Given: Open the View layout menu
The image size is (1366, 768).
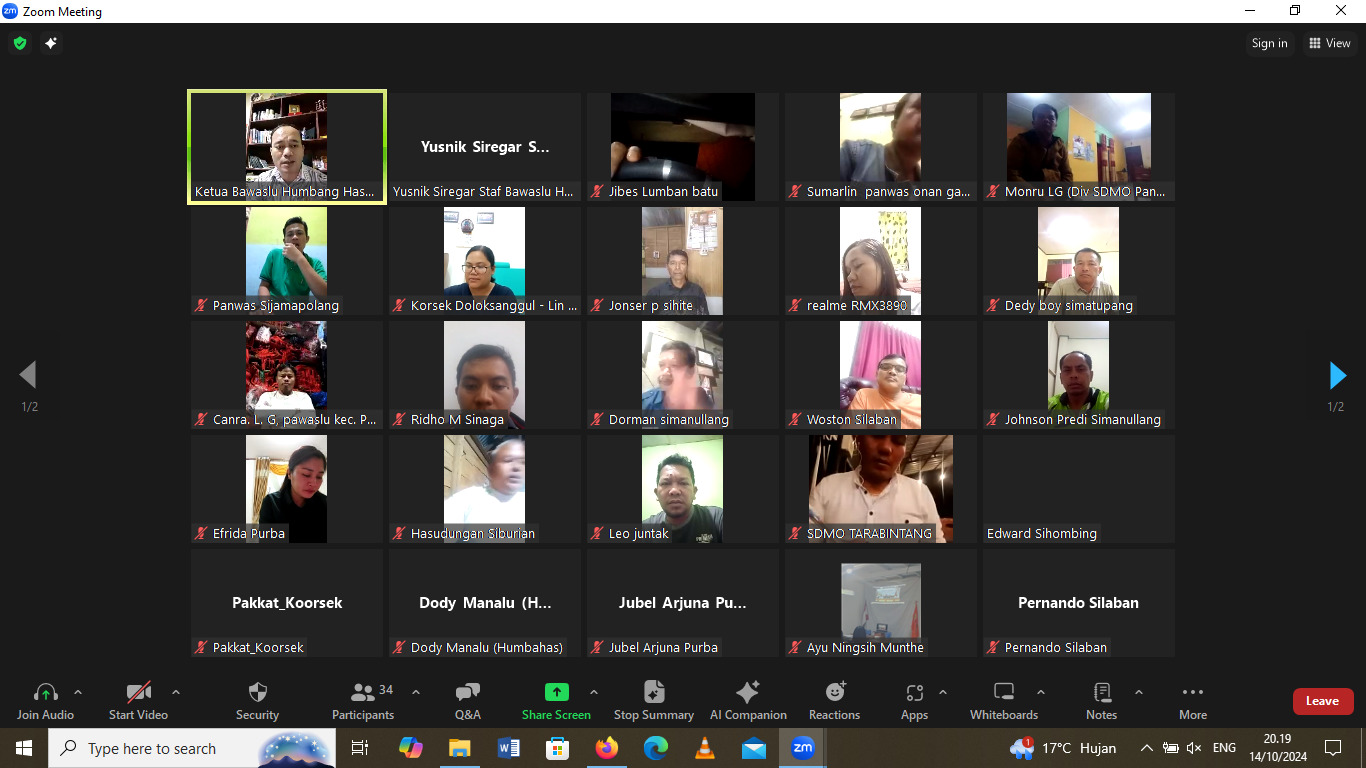Looking at the screenshot, I should 1329,43.
